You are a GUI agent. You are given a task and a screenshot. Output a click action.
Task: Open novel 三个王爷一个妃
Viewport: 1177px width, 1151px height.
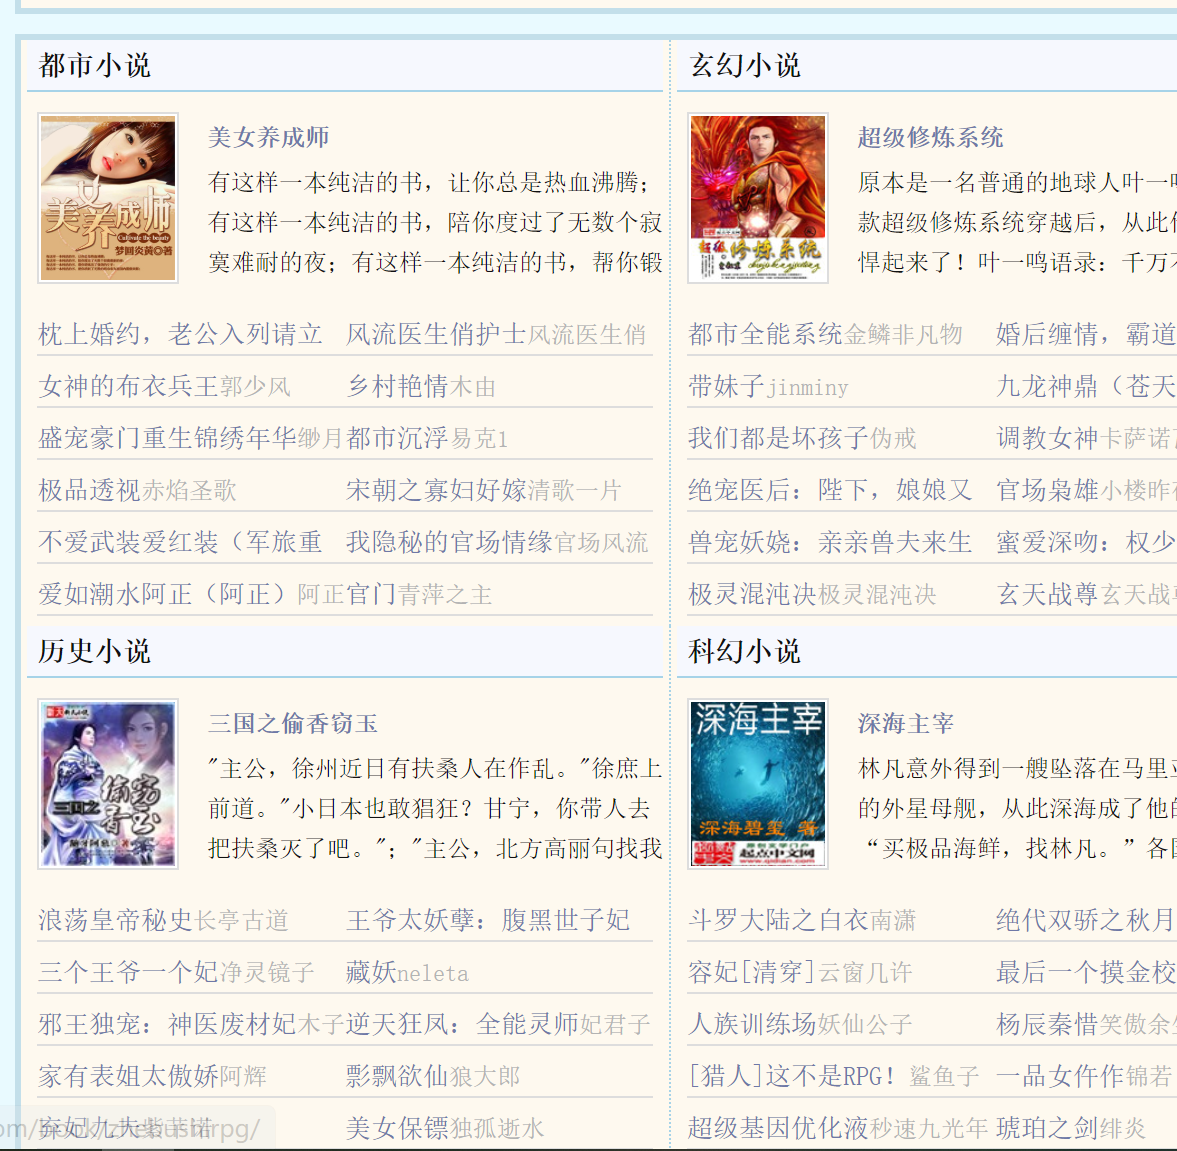tap(128, 972)
